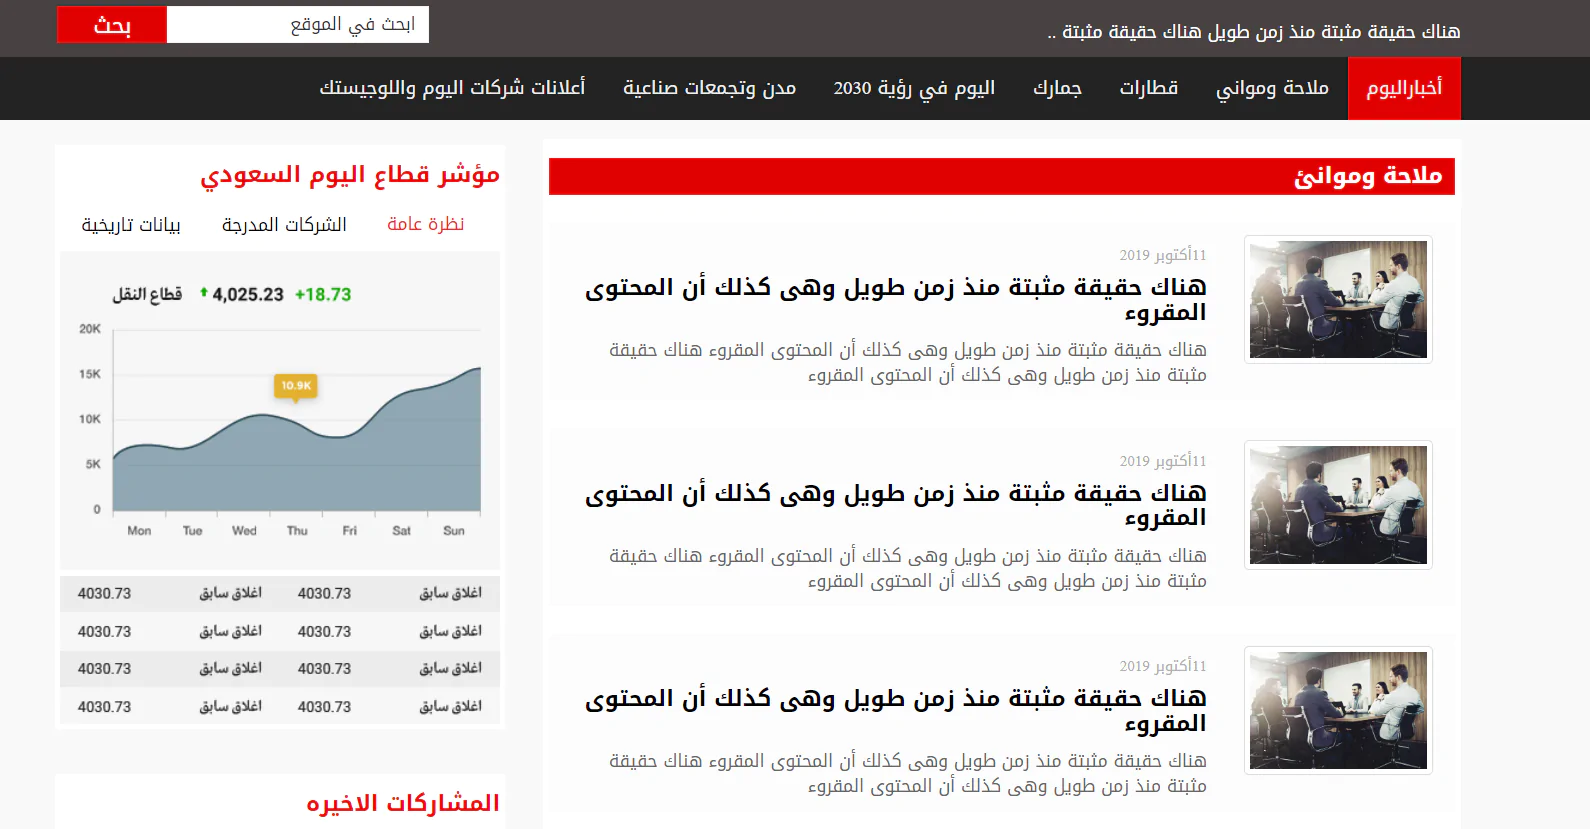Click the red بحث search button
This screenshot has width=1590, height=829.
click(x=111, y=25)
